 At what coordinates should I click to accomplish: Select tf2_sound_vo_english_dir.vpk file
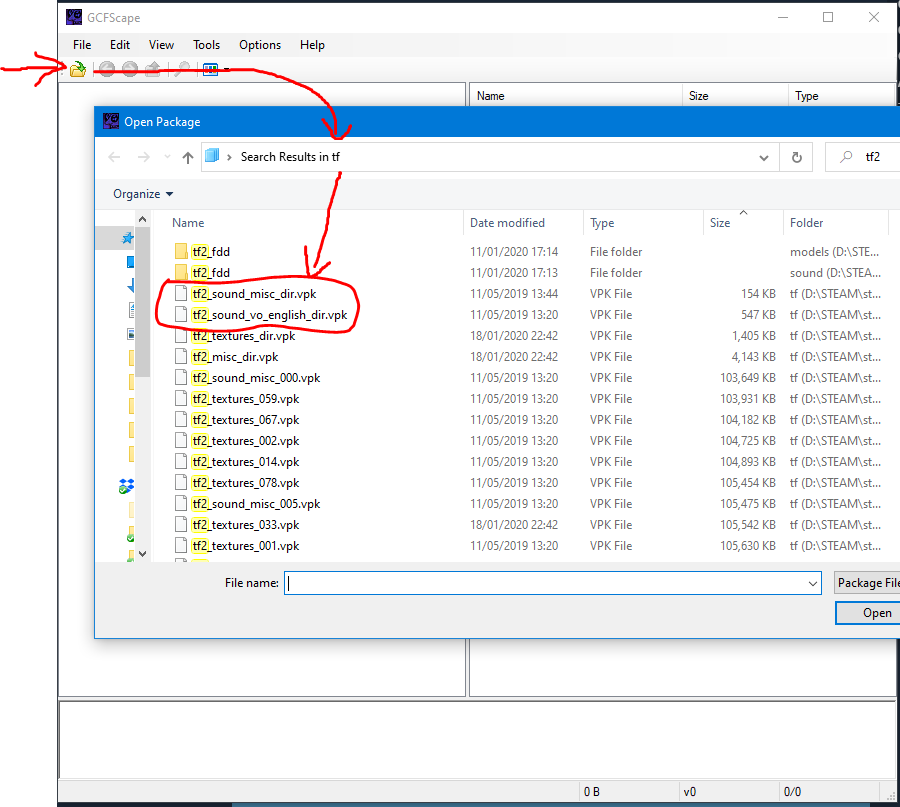coord(270,315)
